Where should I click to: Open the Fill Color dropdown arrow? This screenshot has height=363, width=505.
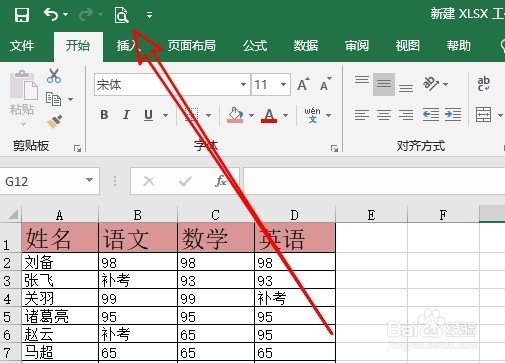point(251,115)
